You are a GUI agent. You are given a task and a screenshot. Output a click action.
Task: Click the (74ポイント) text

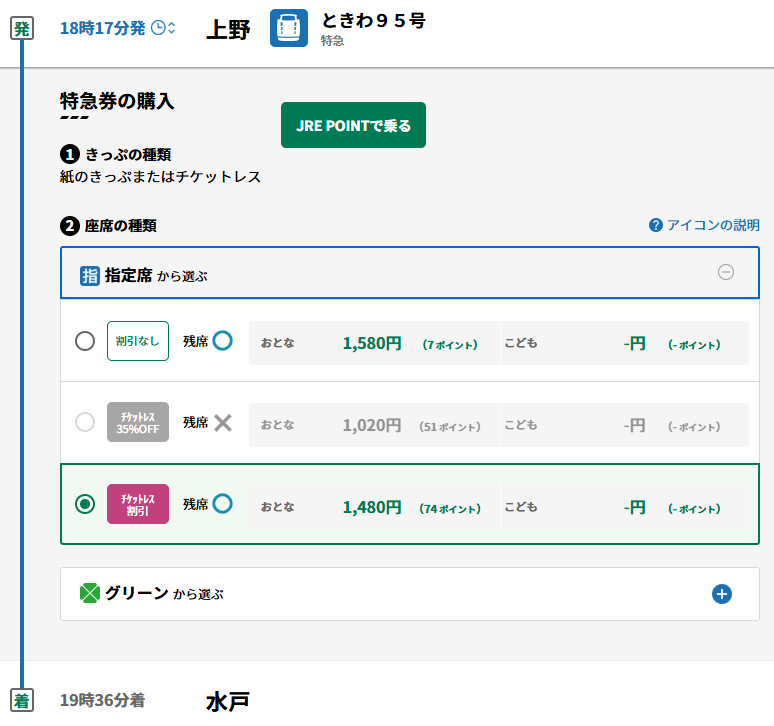pyautogui.click(x=450, y=508)
